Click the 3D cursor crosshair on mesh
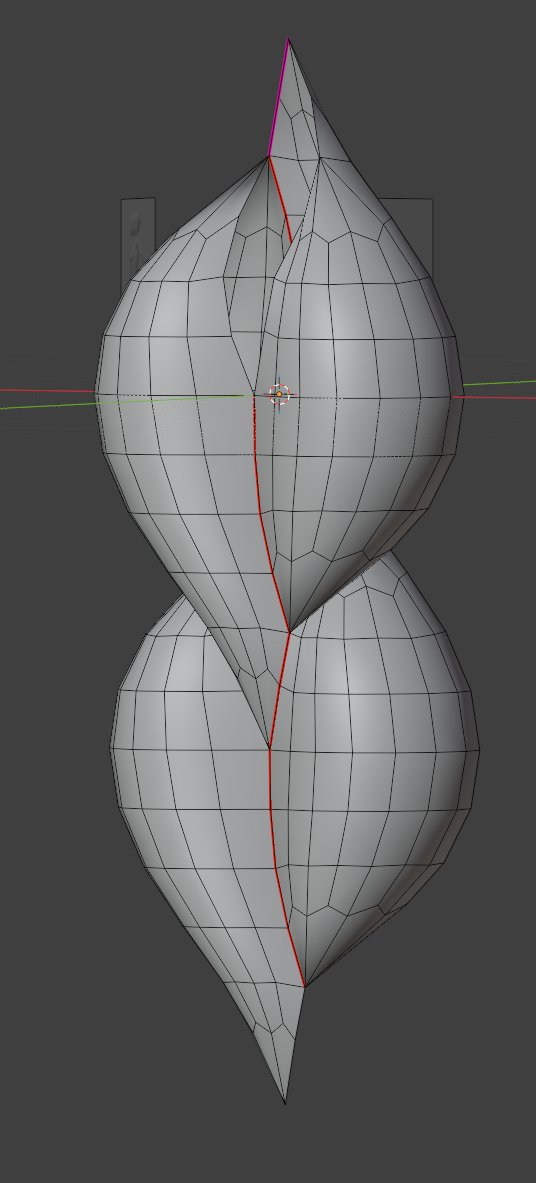Image resolution: width=536 pixels, height=1183 pixels. click(279, 394)
